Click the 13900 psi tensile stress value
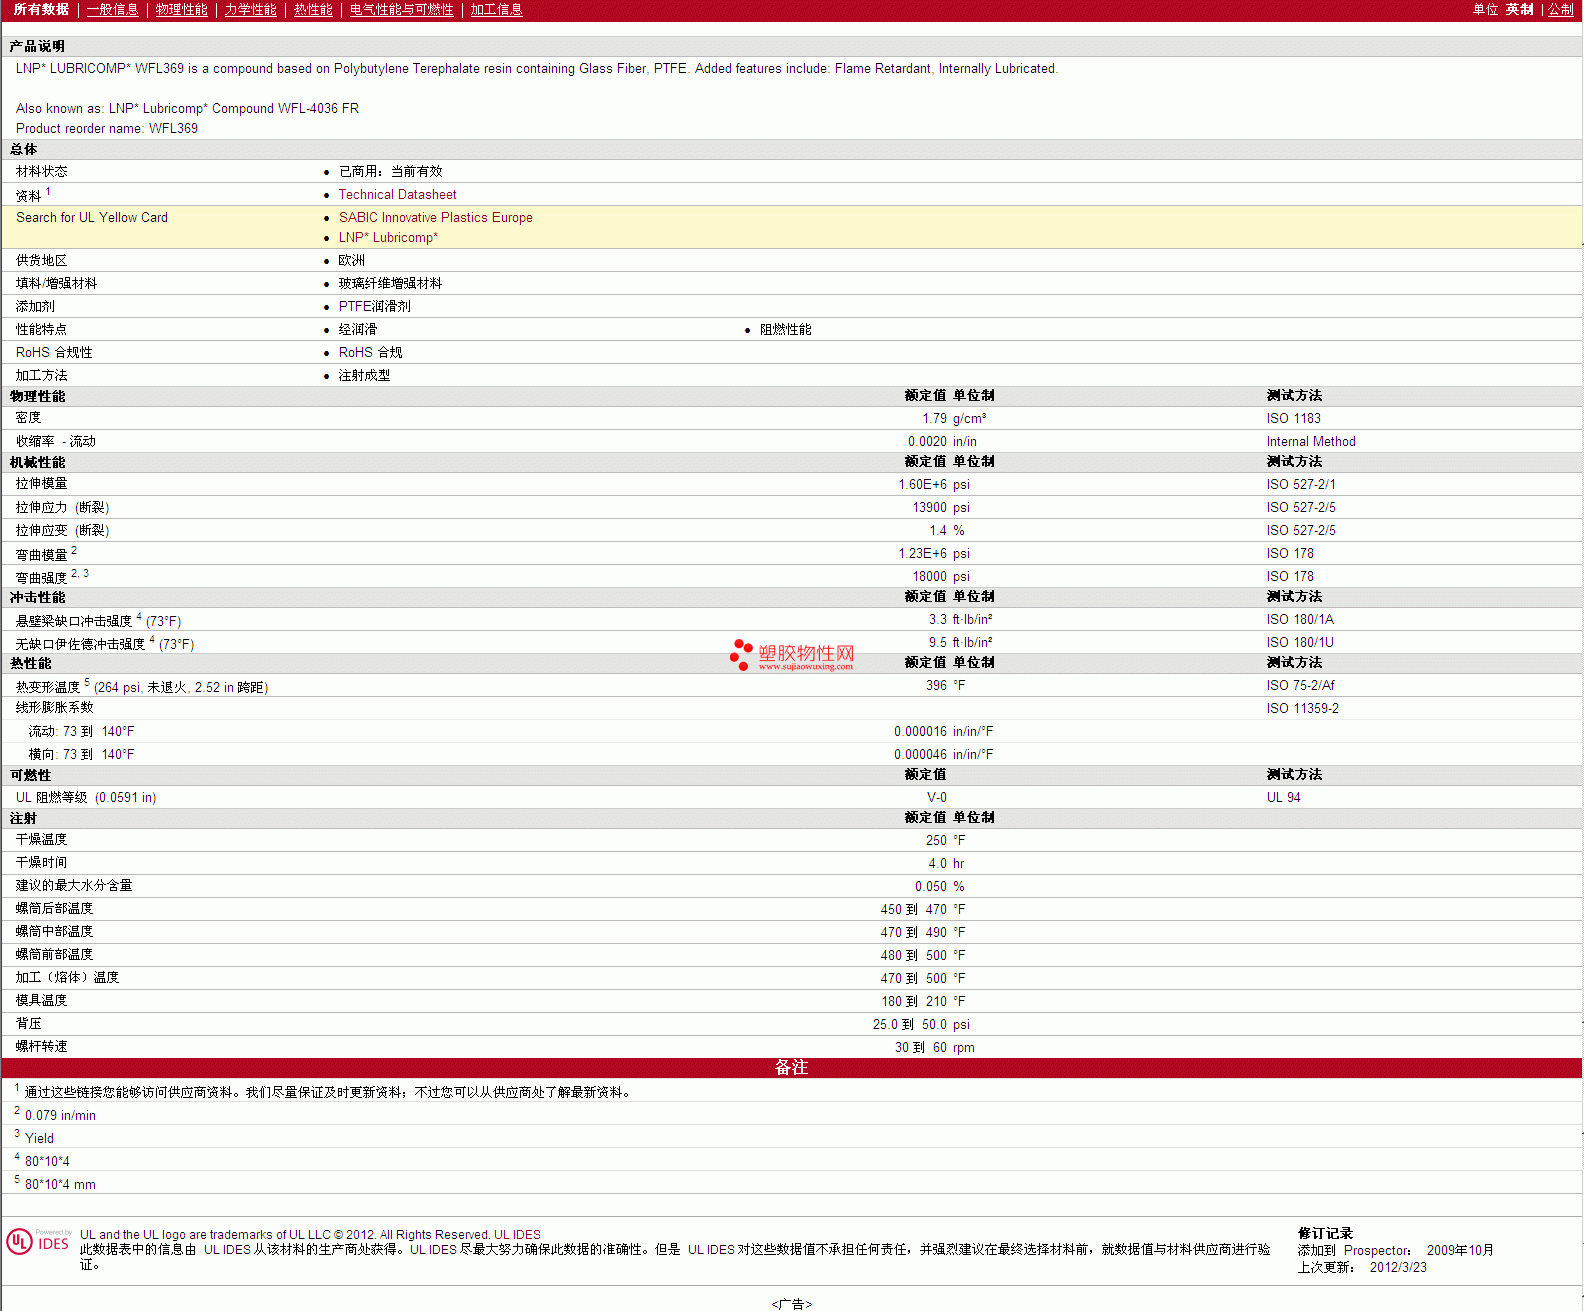 (x=929, y=508)
